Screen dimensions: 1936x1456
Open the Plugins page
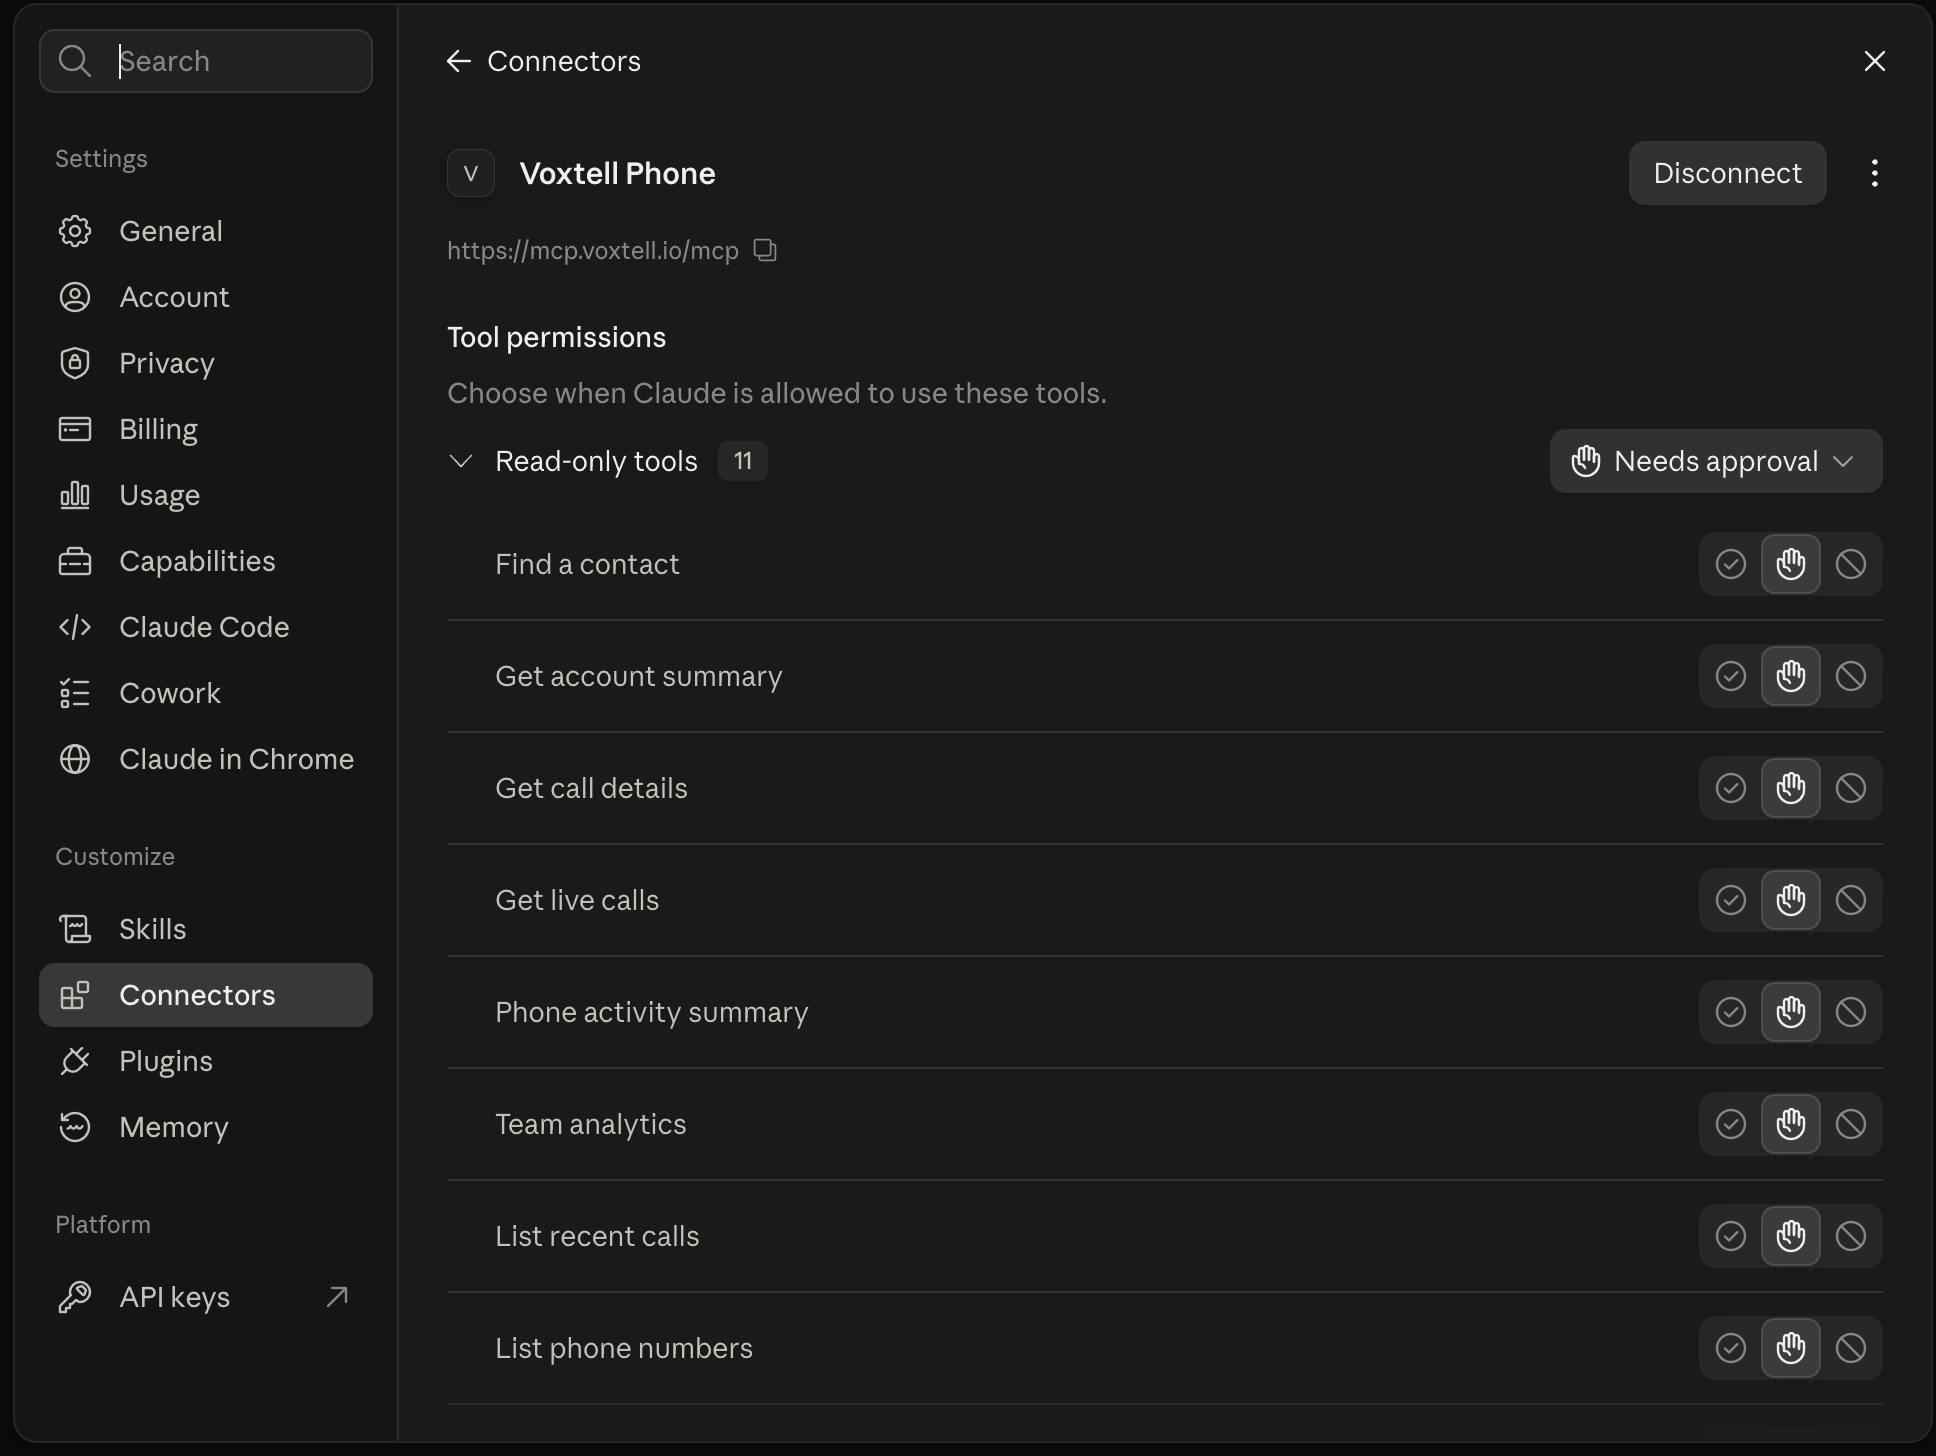(x=206, y=1061)
